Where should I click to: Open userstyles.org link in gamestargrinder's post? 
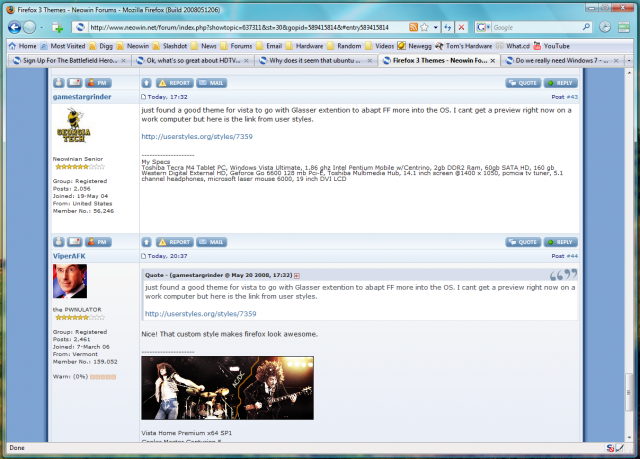(197, 136)
